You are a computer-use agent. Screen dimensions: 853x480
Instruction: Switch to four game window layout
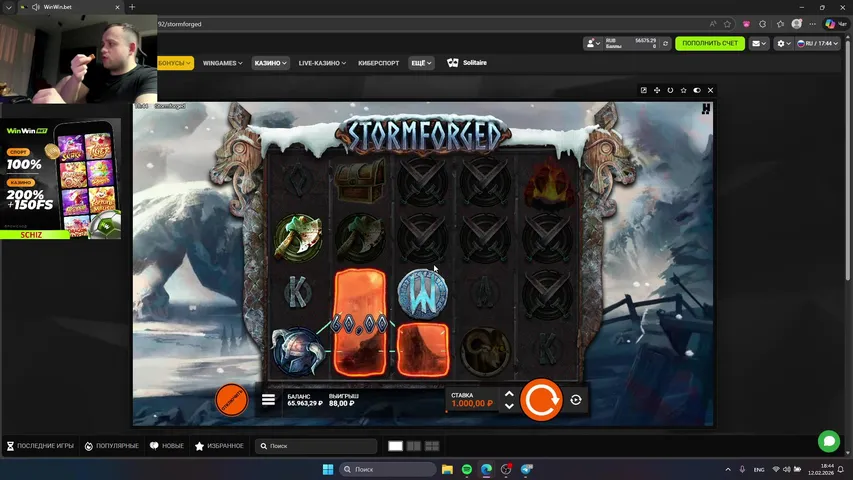[431, 446]
